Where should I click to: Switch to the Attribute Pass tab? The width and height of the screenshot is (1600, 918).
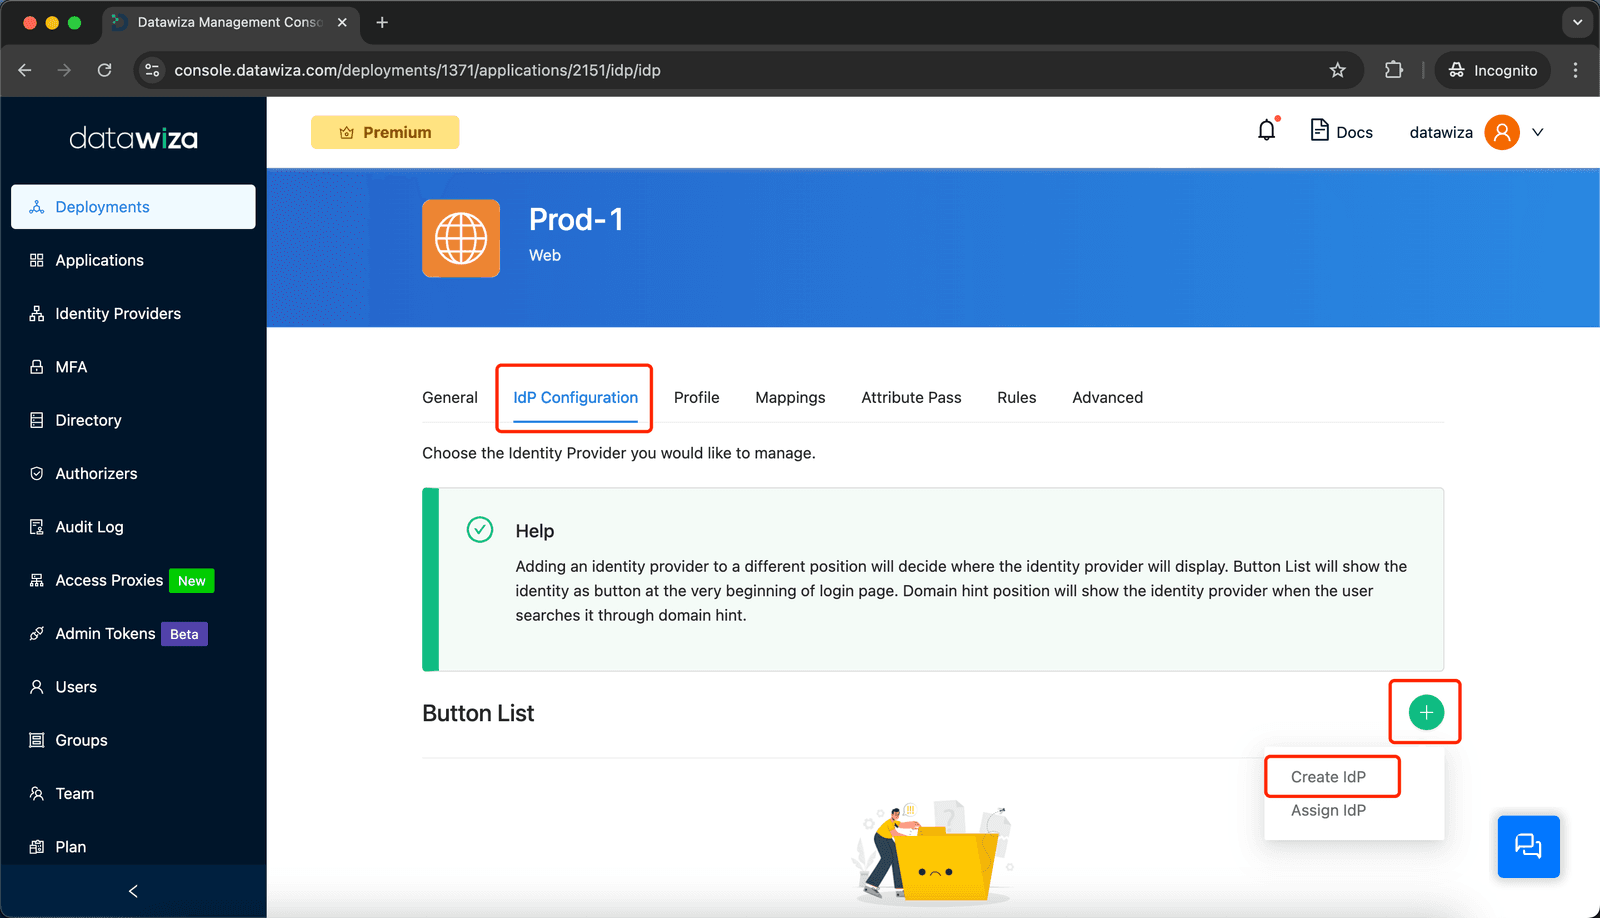coord(911,397)
